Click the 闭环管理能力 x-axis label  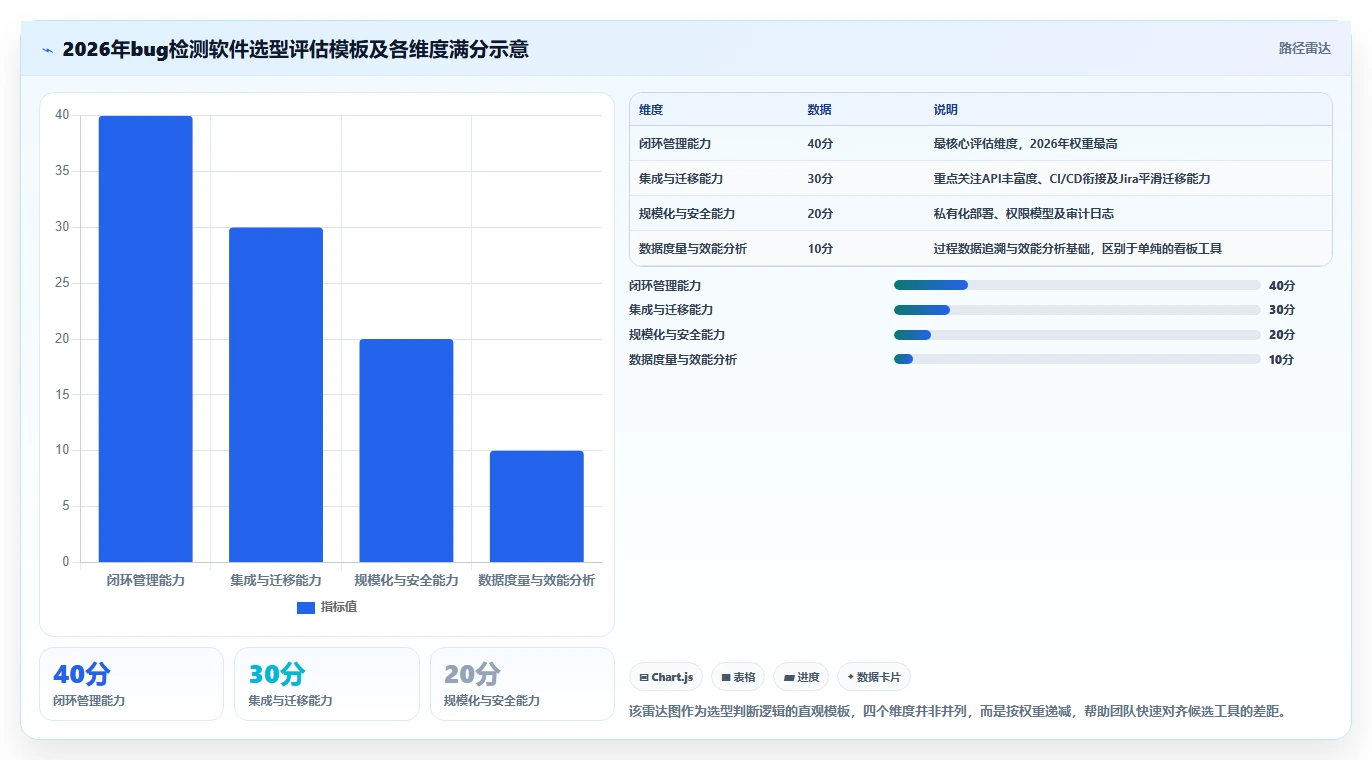pyautogui.click(x=146, y=580)
